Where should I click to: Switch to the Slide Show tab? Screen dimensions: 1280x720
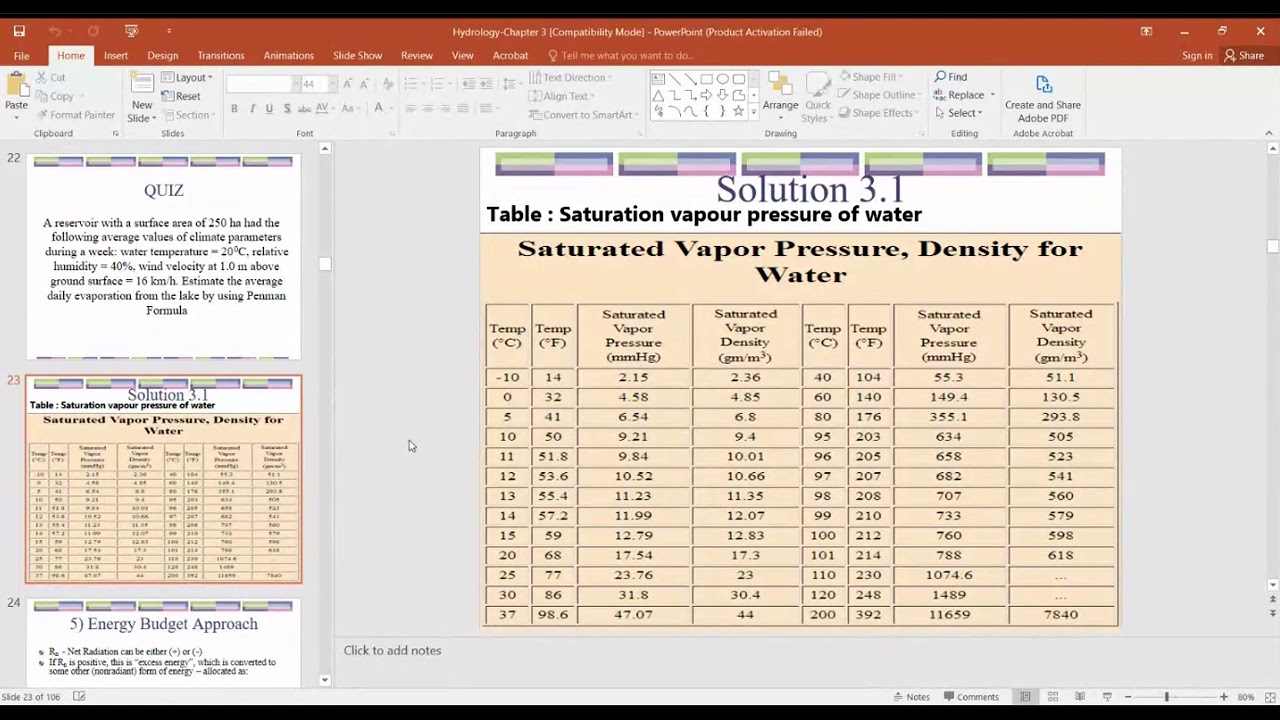coord(357,56)
